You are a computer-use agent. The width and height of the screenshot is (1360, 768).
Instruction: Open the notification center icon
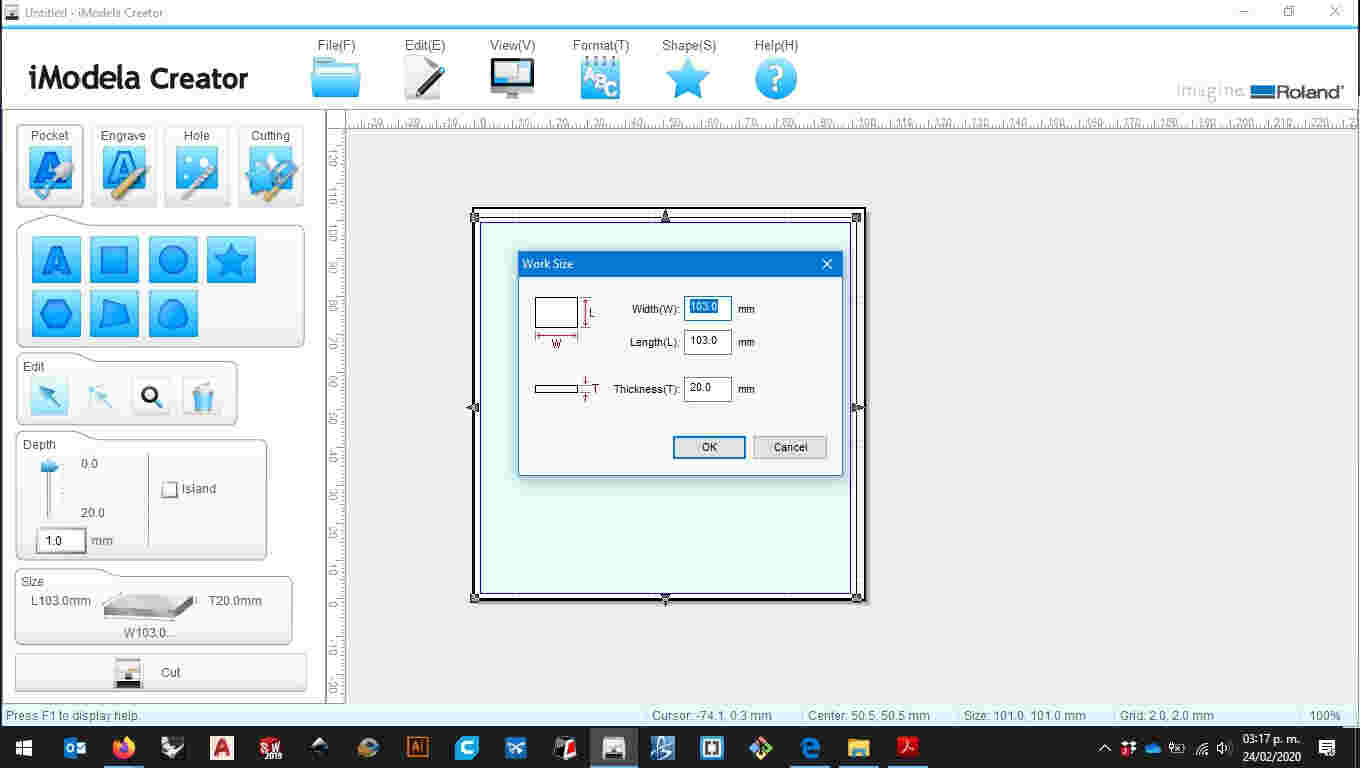pos(1328,747)
